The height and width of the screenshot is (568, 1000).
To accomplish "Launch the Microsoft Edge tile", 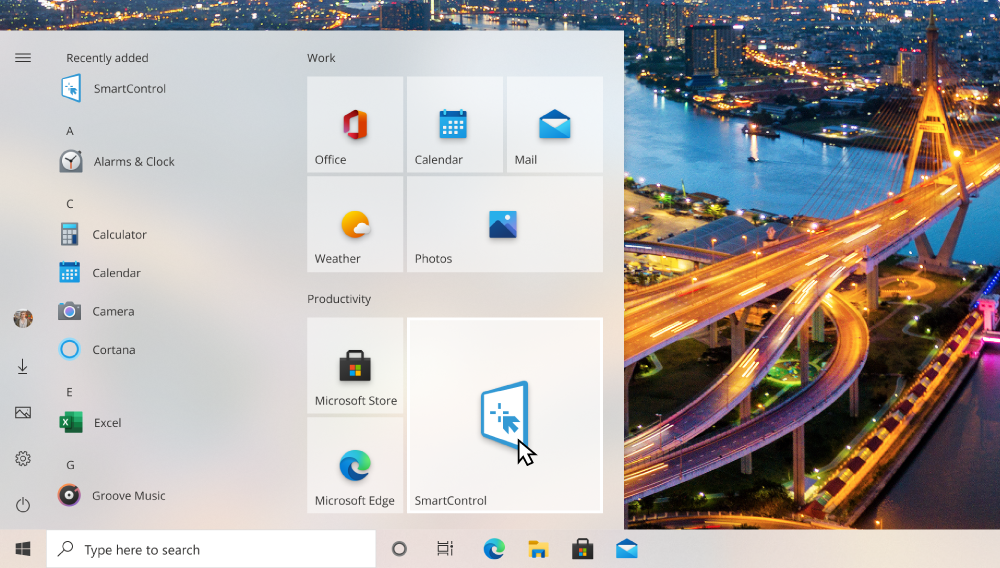I will pos(355,465).
